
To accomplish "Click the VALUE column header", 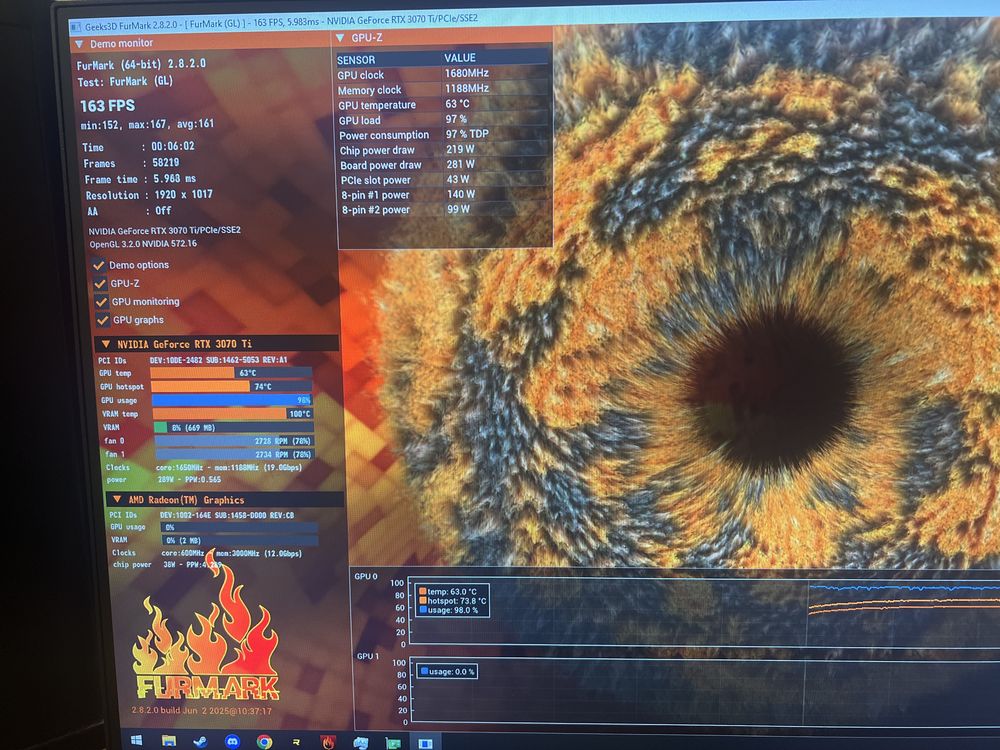I will (460, 58).
